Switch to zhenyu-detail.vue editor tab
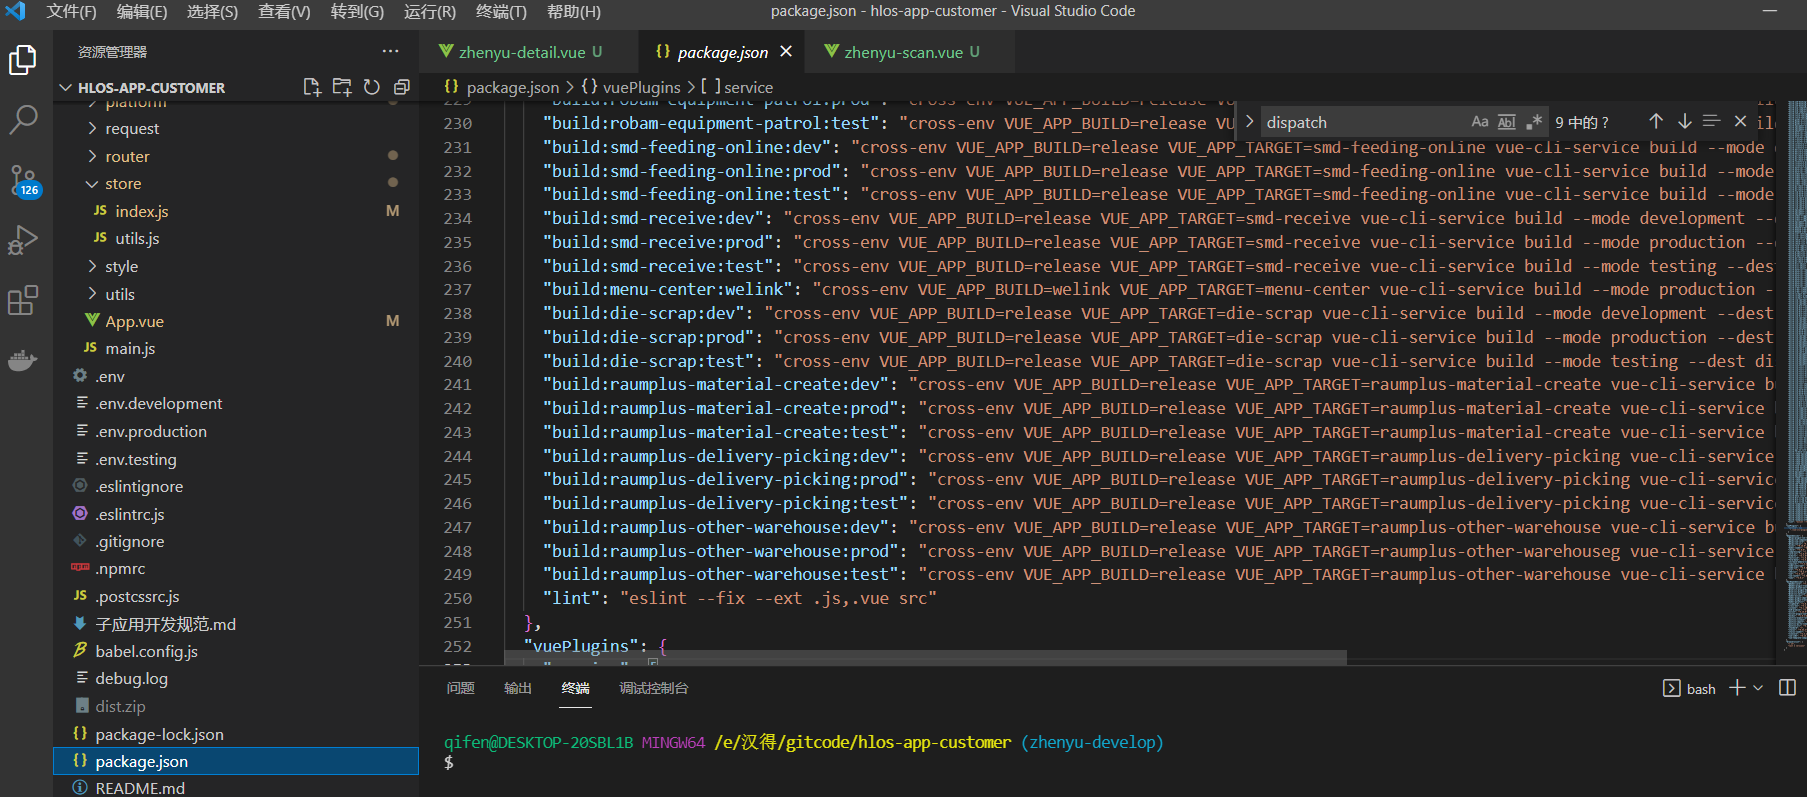Image resolution: width=1807 pixels, height=797 pixels. pos(529,52)
